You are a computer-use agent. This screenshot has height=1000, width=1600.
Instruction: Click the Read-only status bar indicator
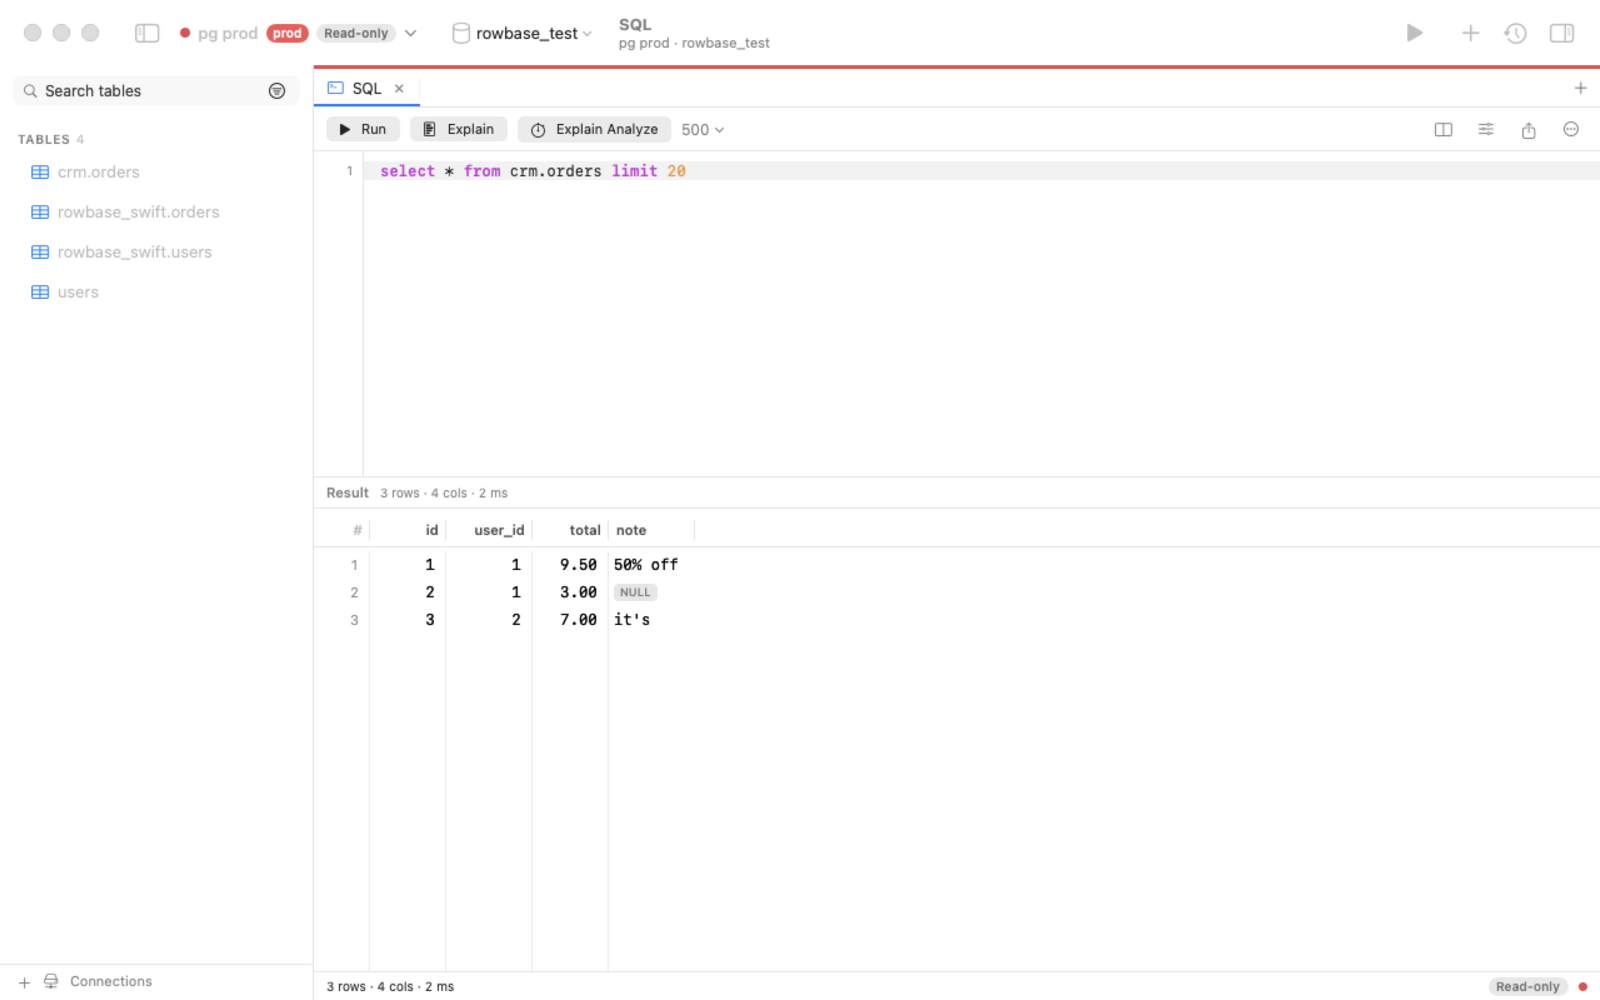pyautogui.click(x=1527, y=986)
